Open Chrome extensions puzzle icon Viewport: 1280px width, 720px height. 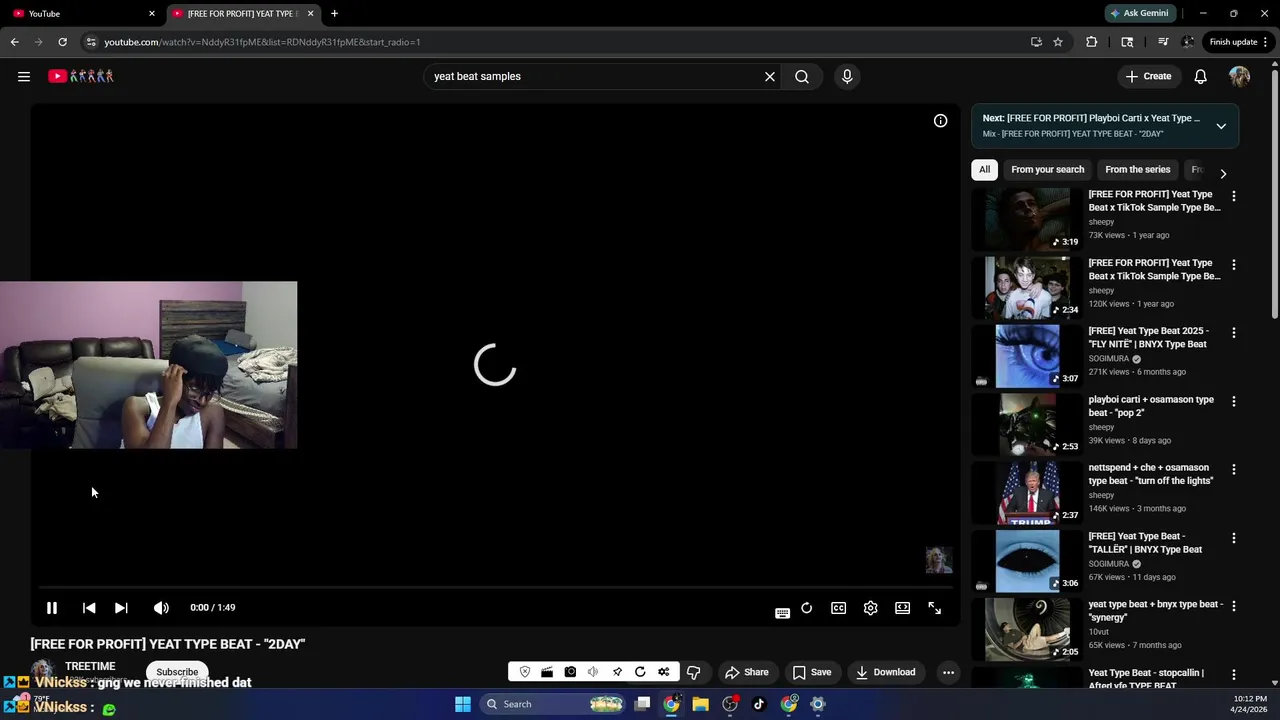(1091, 42)
